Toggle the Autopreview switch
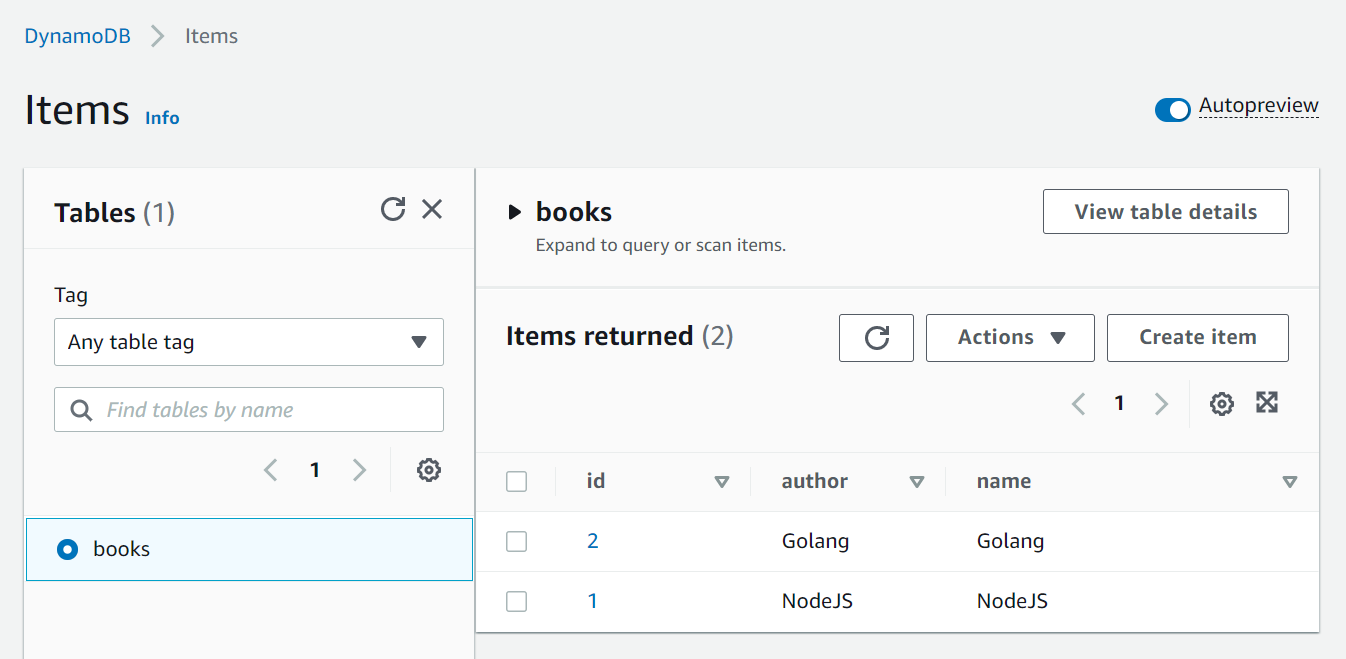Viewport: 1346px width, 659px height. coord(1172,109)
